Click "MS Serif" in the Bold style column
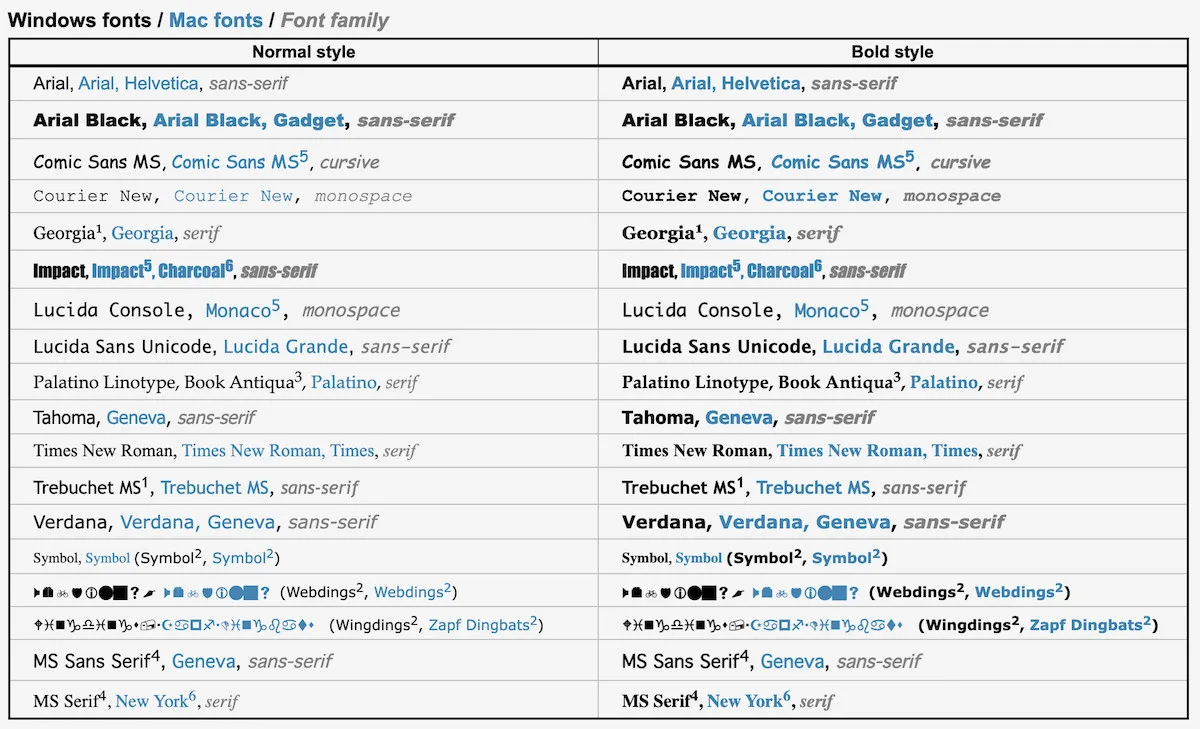The height and width of the screenshot is (729, 1200). point(657,701)
